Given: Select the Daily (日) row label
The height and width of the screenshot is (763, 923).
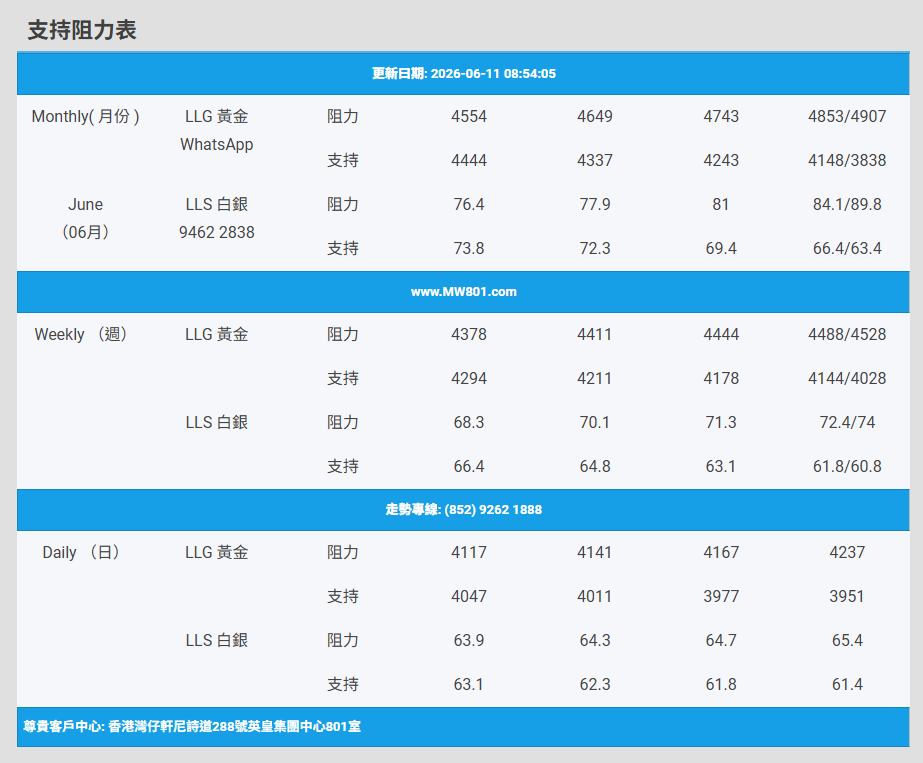Looking at the screenshot, I should pos(81,552).
